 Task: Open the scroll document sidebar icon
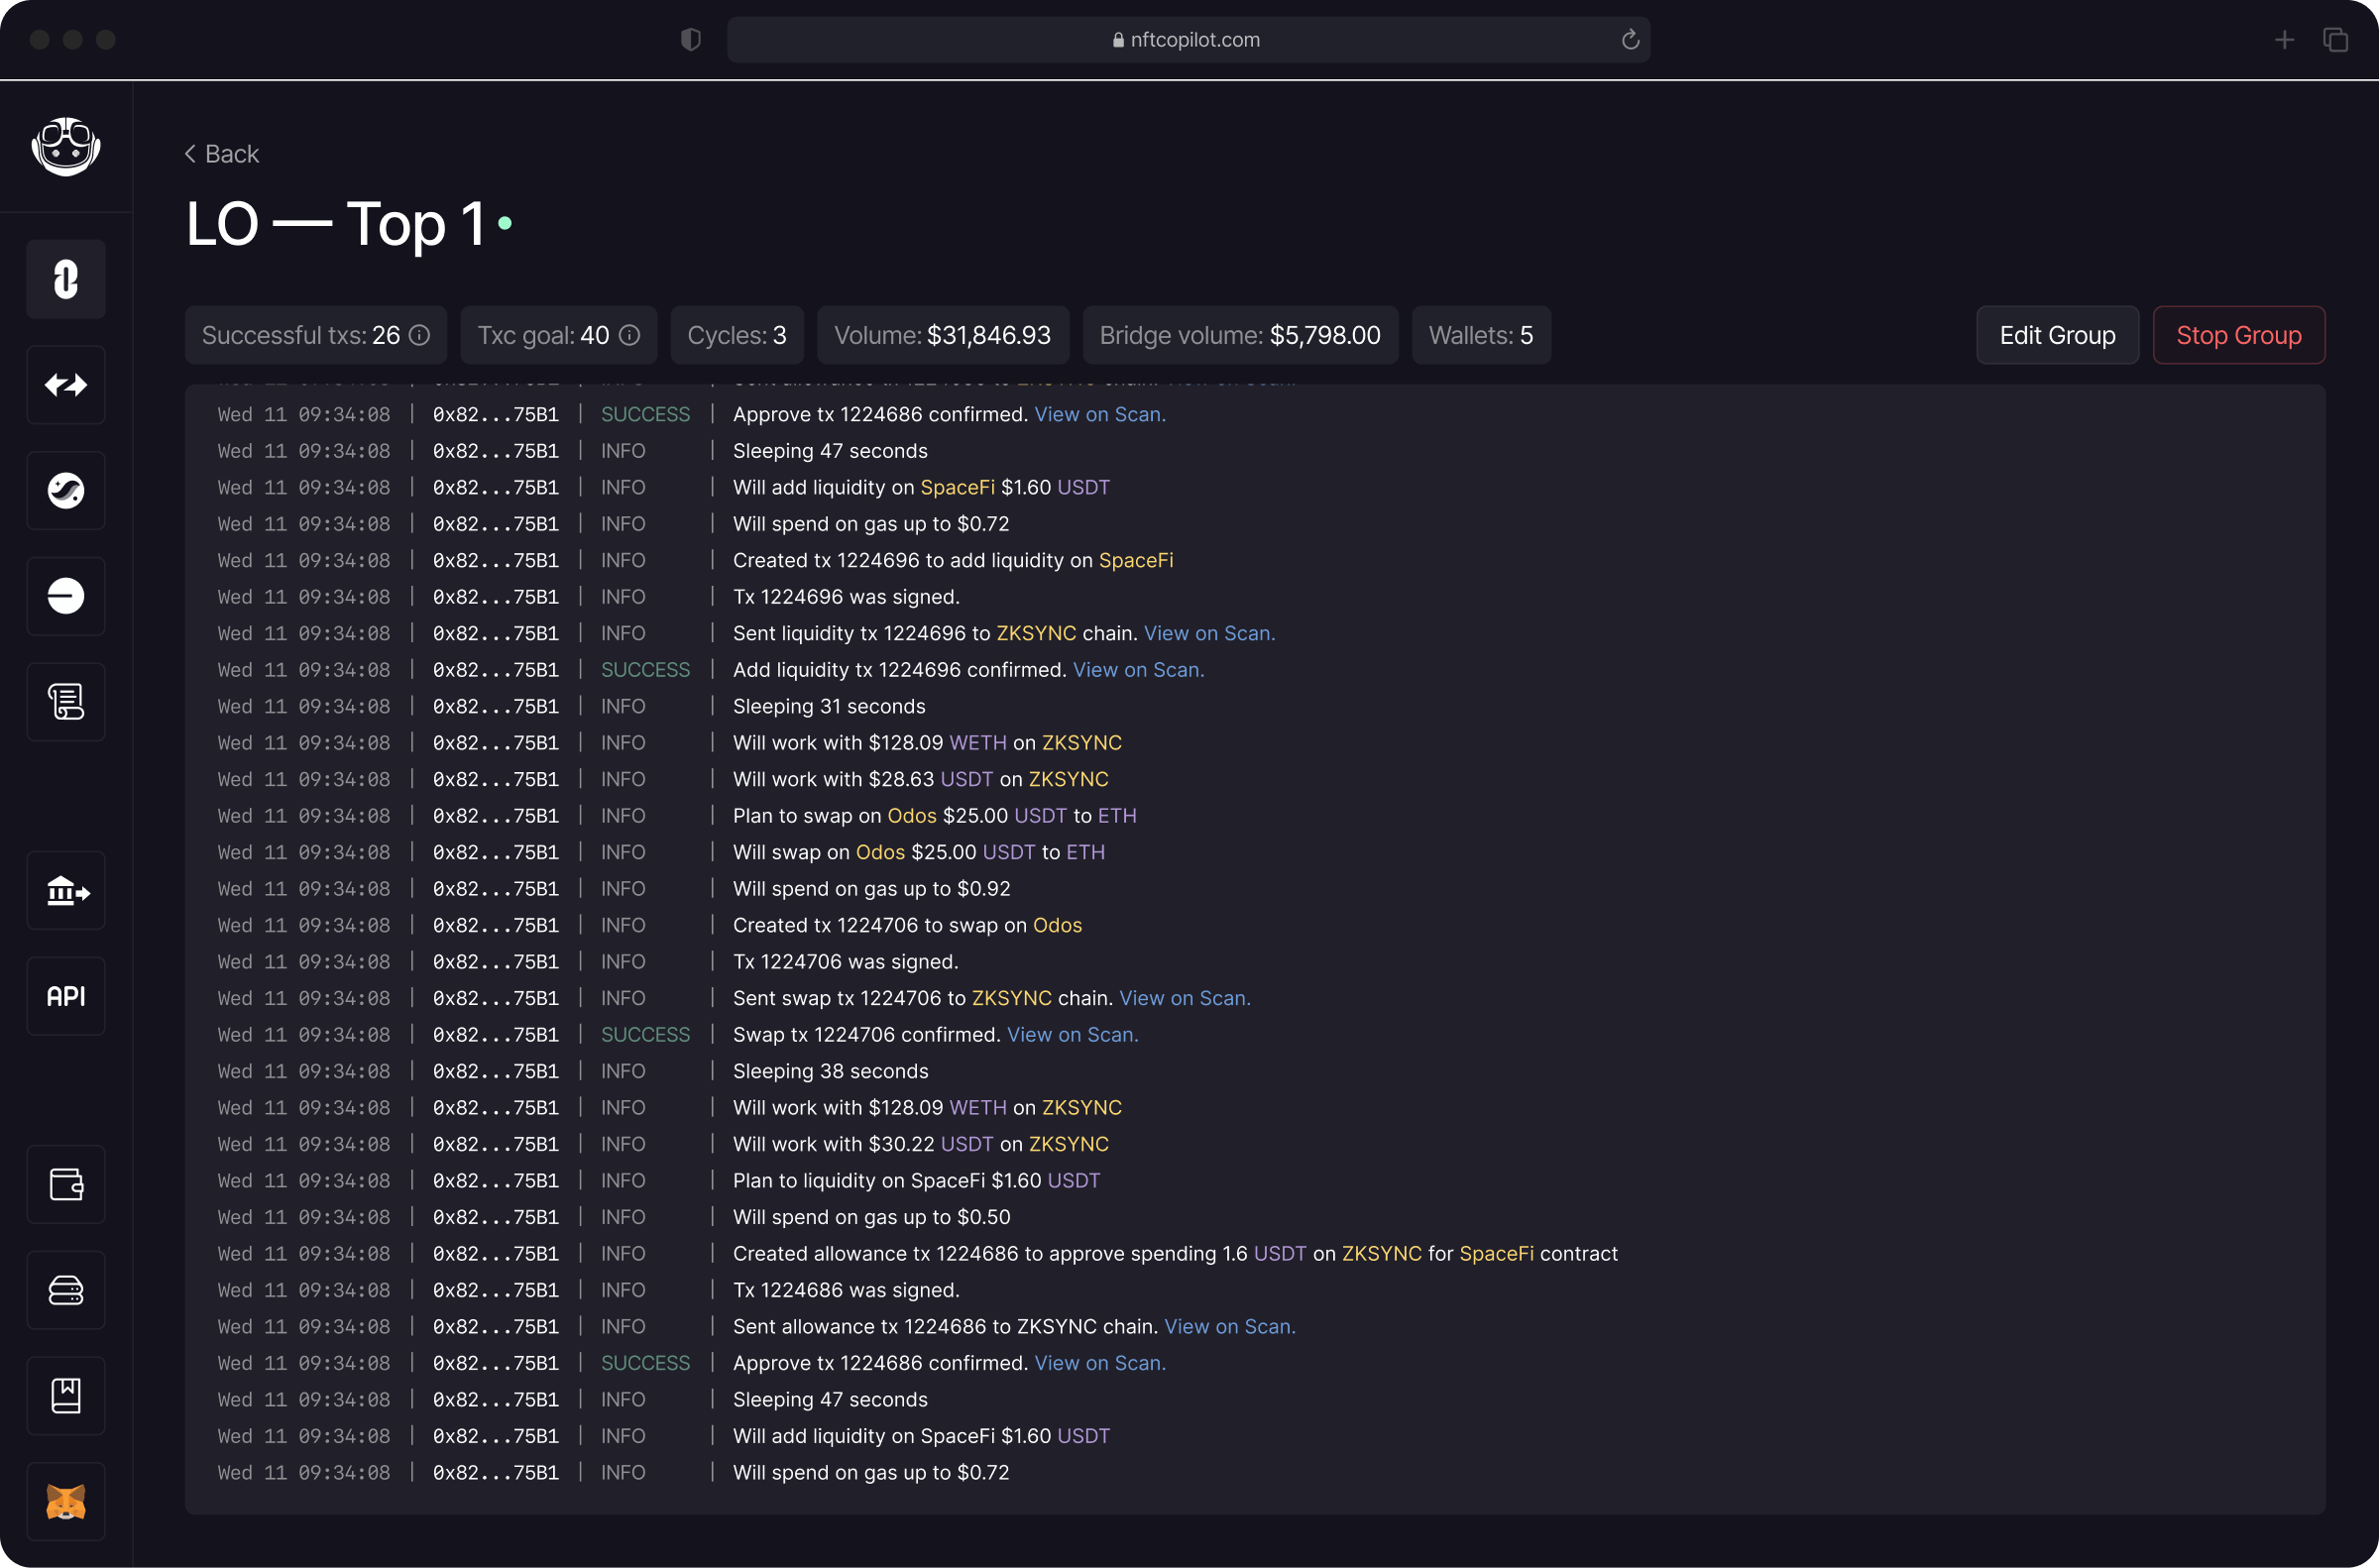pos(66,702)
